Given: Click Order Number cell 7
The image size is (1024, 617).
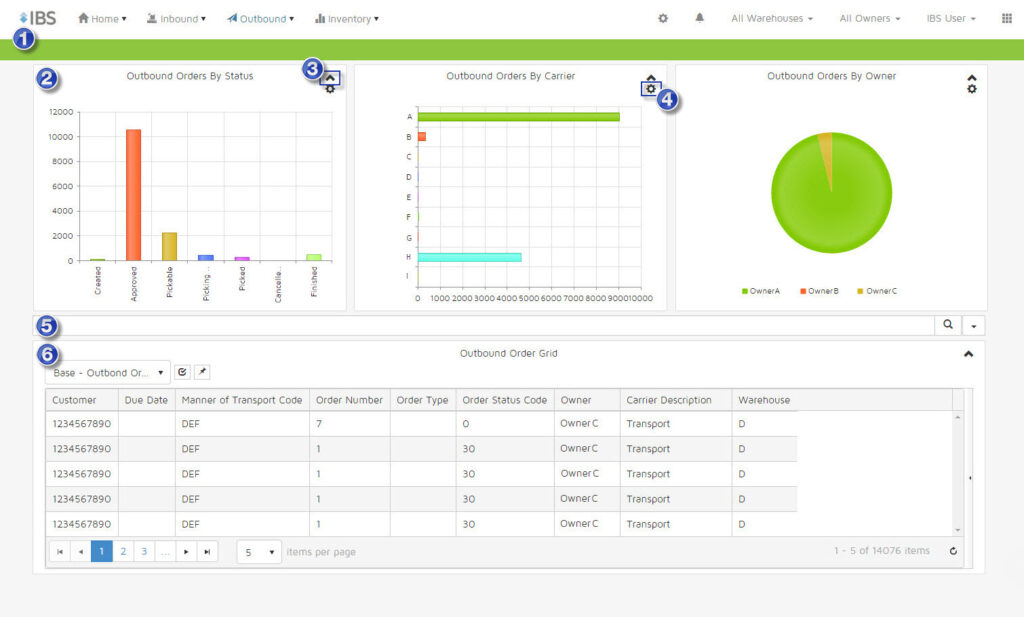Looking at the screenshot, I should coord(349,424).
